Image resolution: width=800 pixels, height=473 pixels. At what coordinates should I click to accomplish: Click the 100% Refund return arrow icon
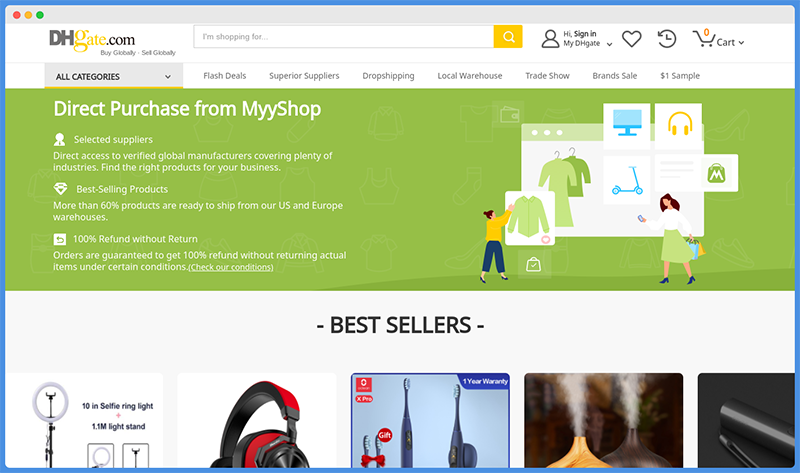tap(60, 239)
